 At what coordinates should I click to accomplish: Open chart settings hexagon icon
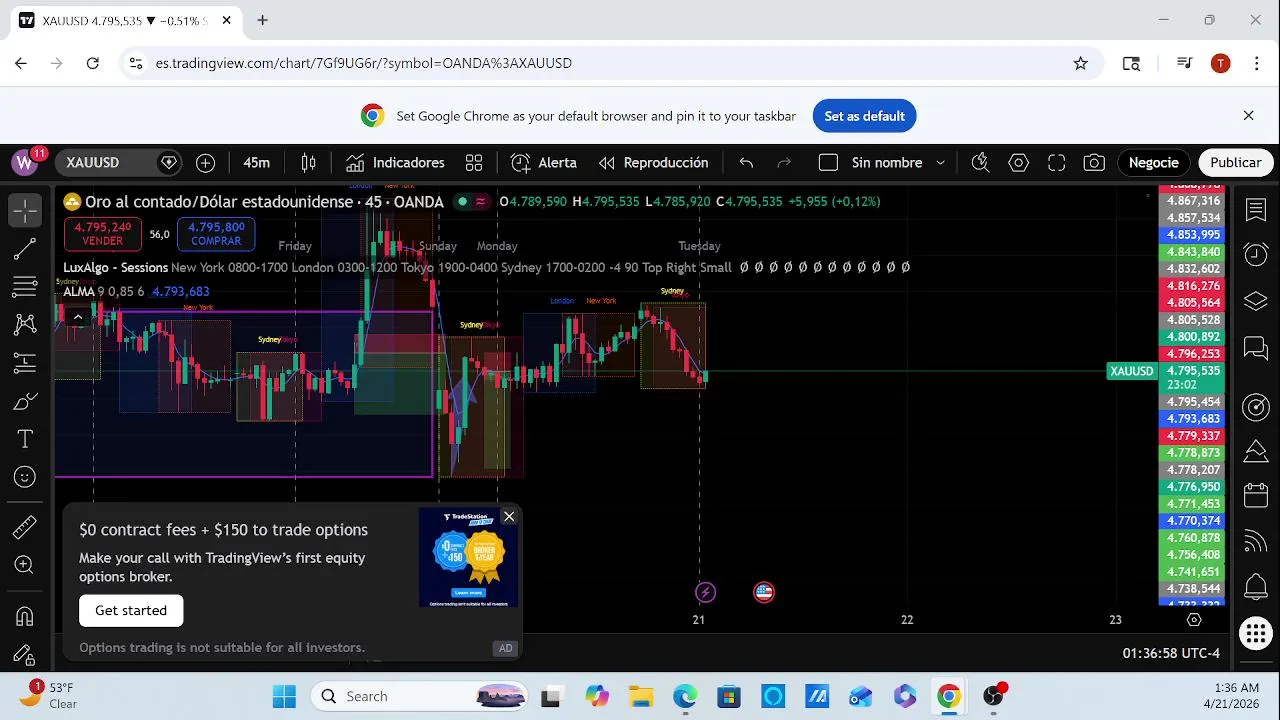1018,162
